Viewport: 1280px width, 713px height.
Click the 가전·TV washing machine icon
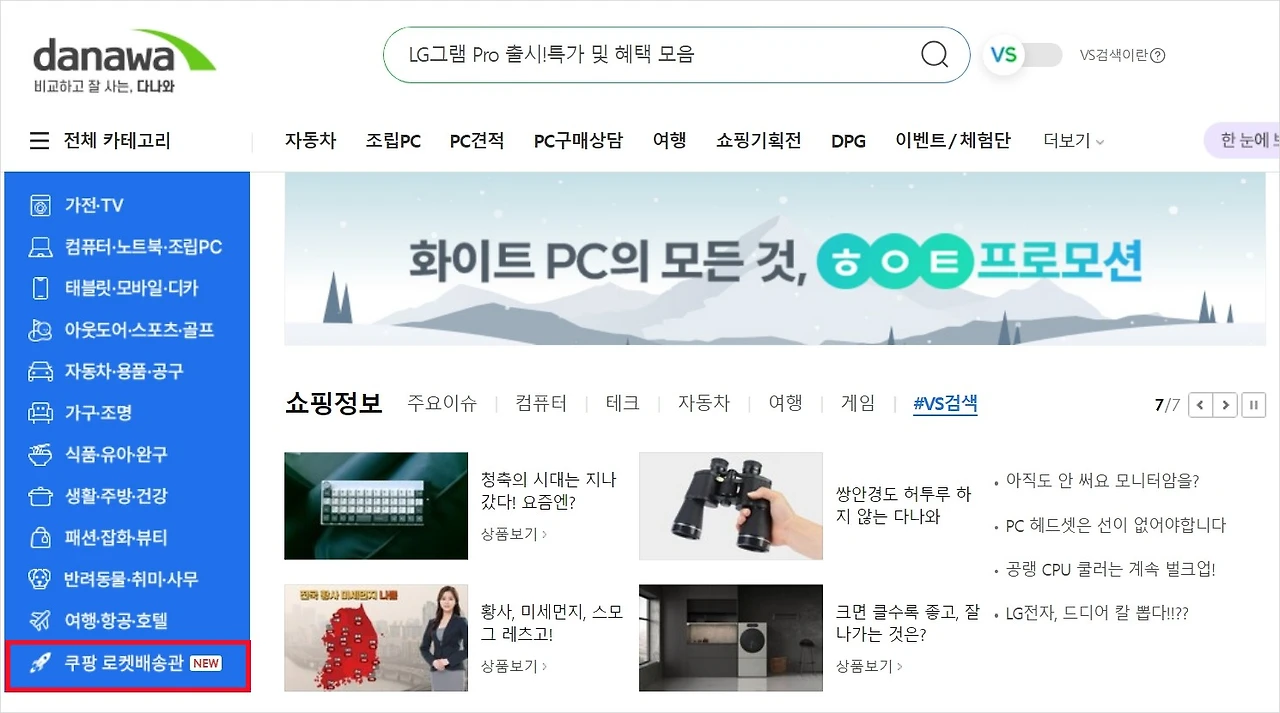click(x=40, y=206)
